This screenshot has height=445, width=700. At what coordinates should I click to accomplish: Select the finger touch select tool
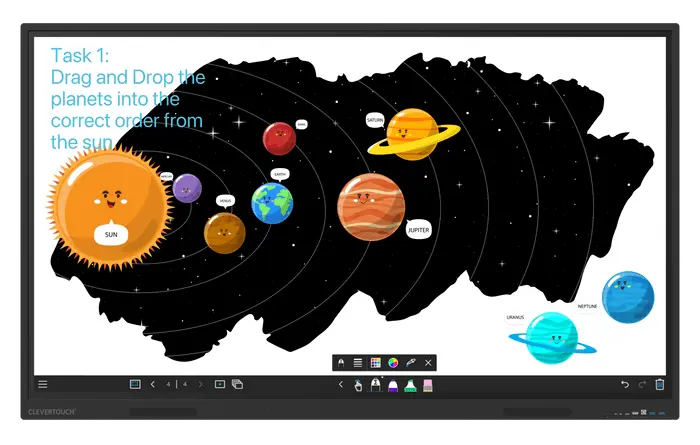click(358, 385)
